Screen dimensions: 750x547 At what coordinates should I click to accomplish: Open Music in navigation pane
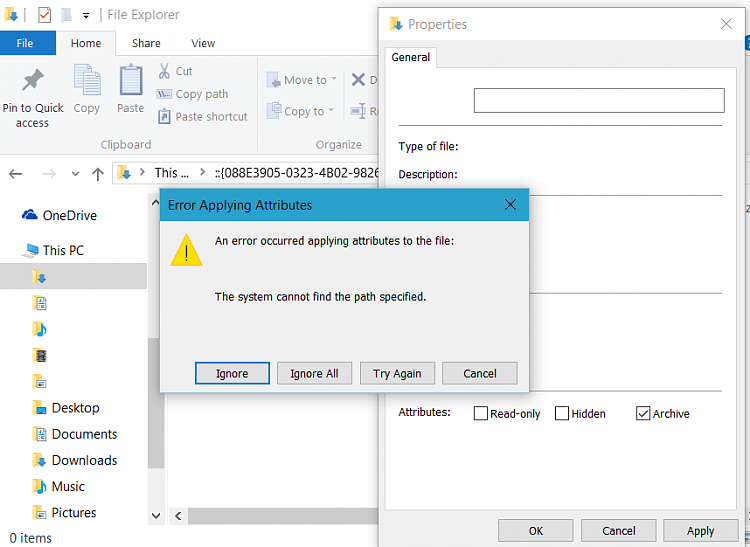coord(59,487)
